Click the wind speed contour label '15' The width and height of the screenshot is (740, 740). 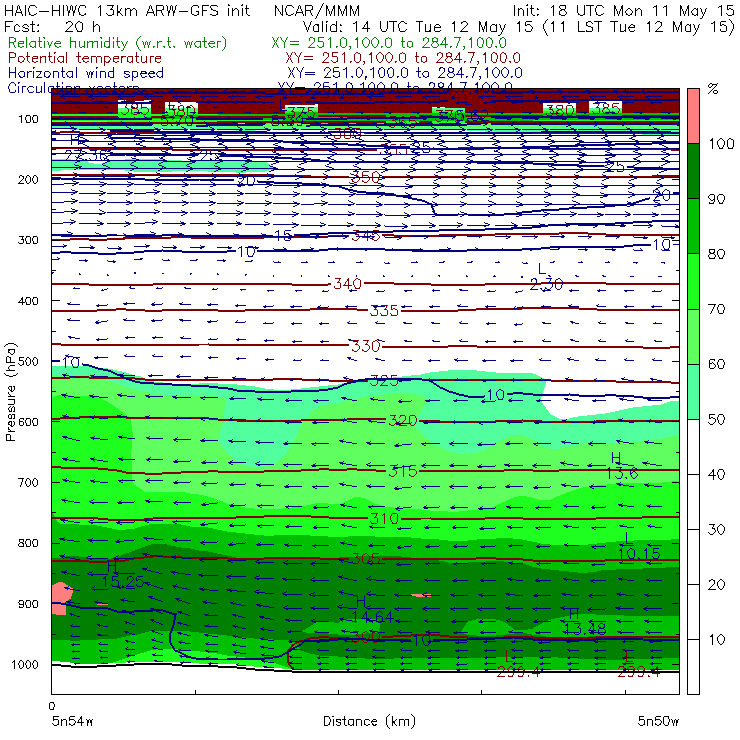click(283, 235)
